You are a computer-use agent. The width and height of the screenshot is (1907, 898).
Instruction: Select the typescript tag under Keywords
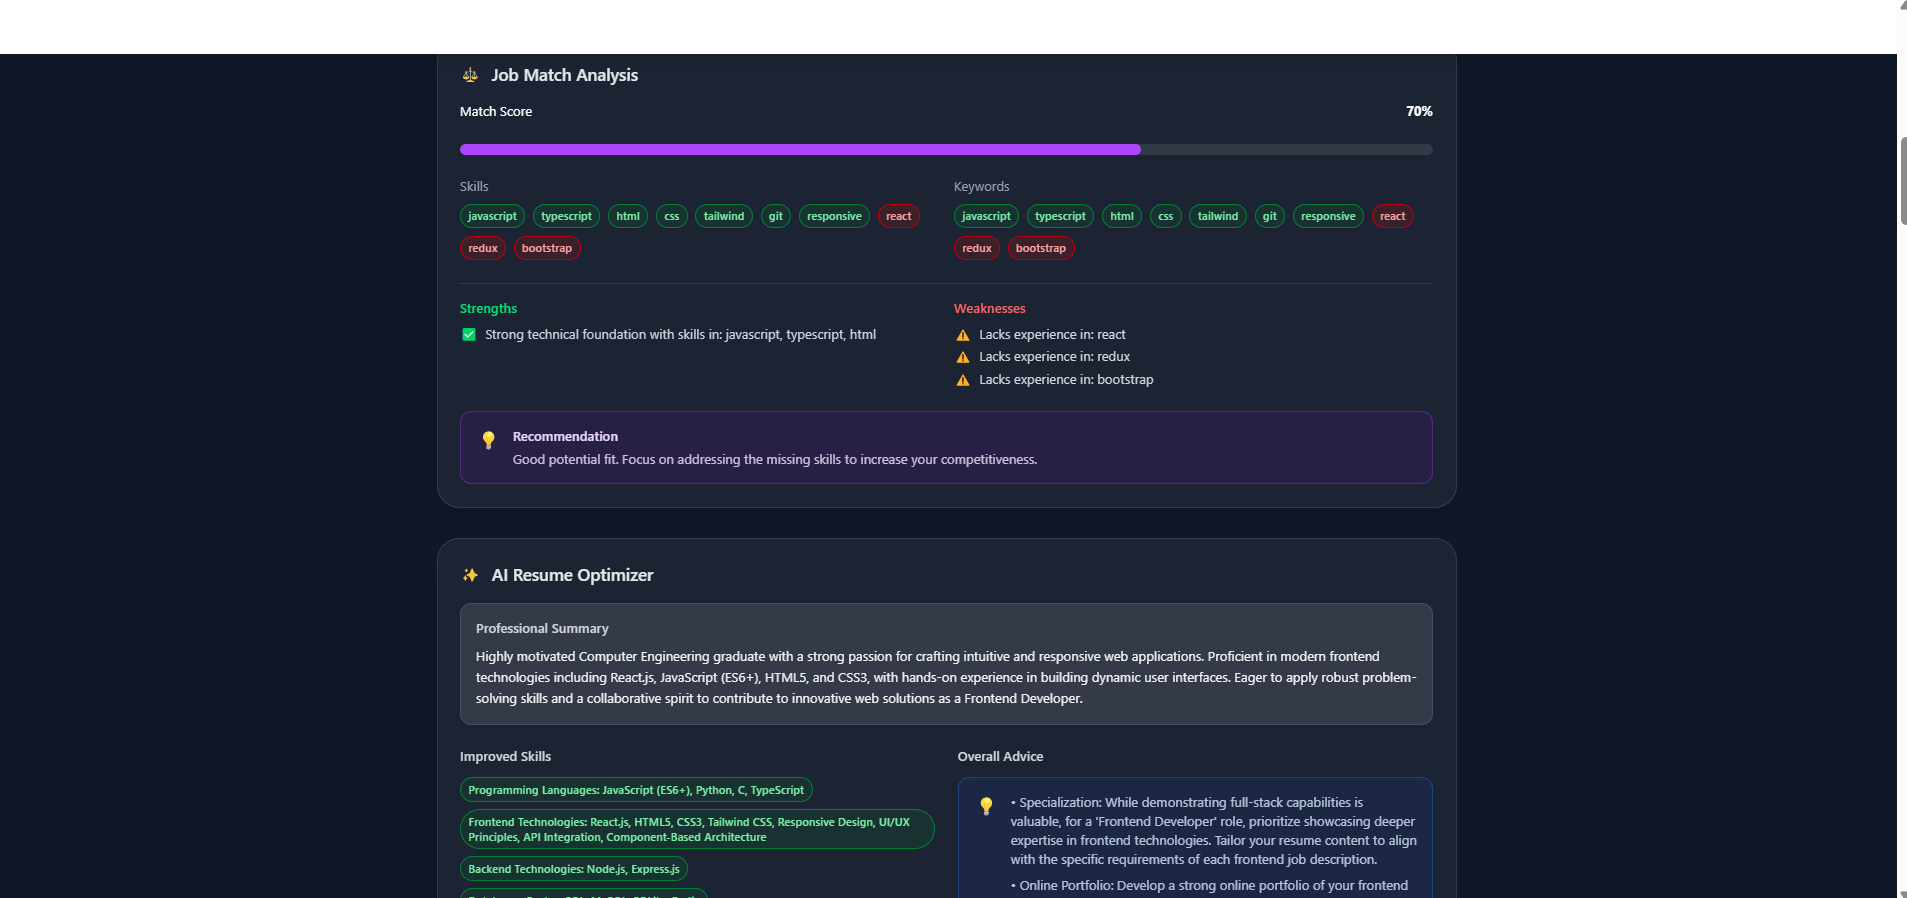pos(1060,216)
